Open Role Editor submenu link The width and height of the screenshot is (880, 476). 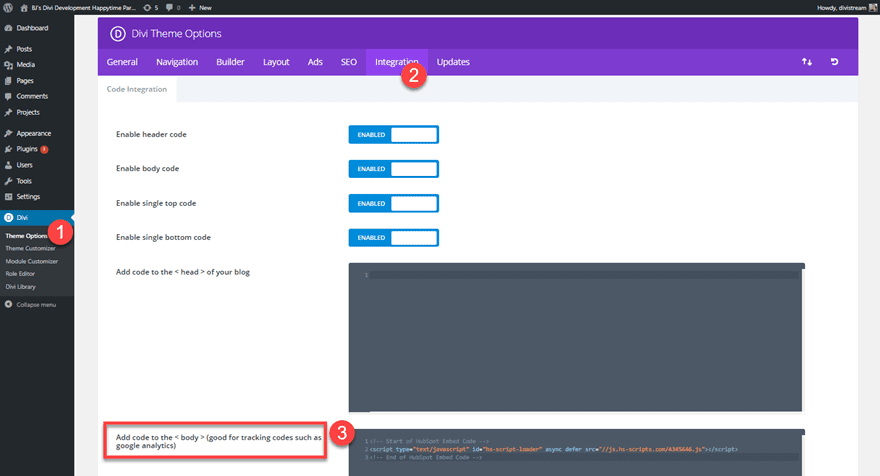point(20,274)
